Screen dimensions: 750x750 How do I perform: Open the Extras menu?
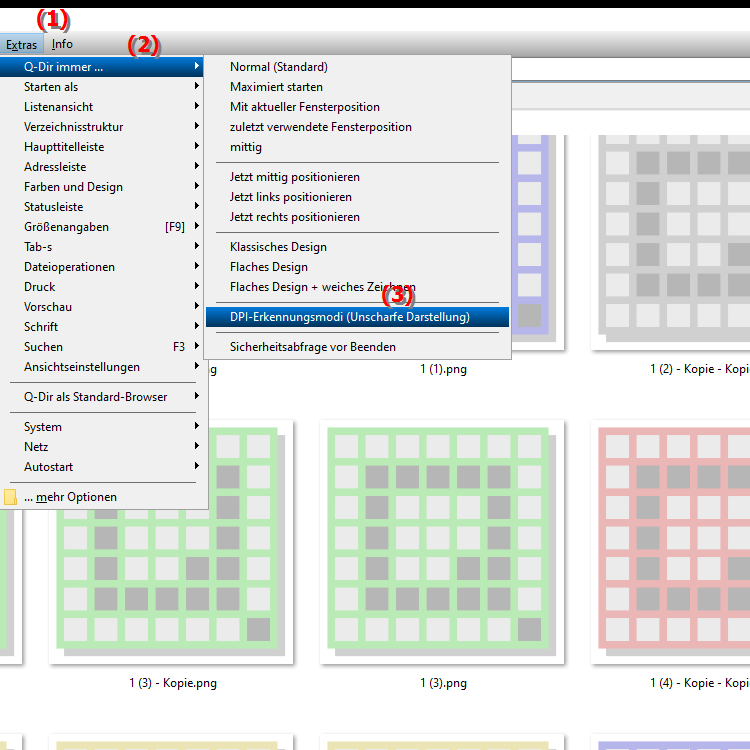pyautogui.click(x=22, y=44)
